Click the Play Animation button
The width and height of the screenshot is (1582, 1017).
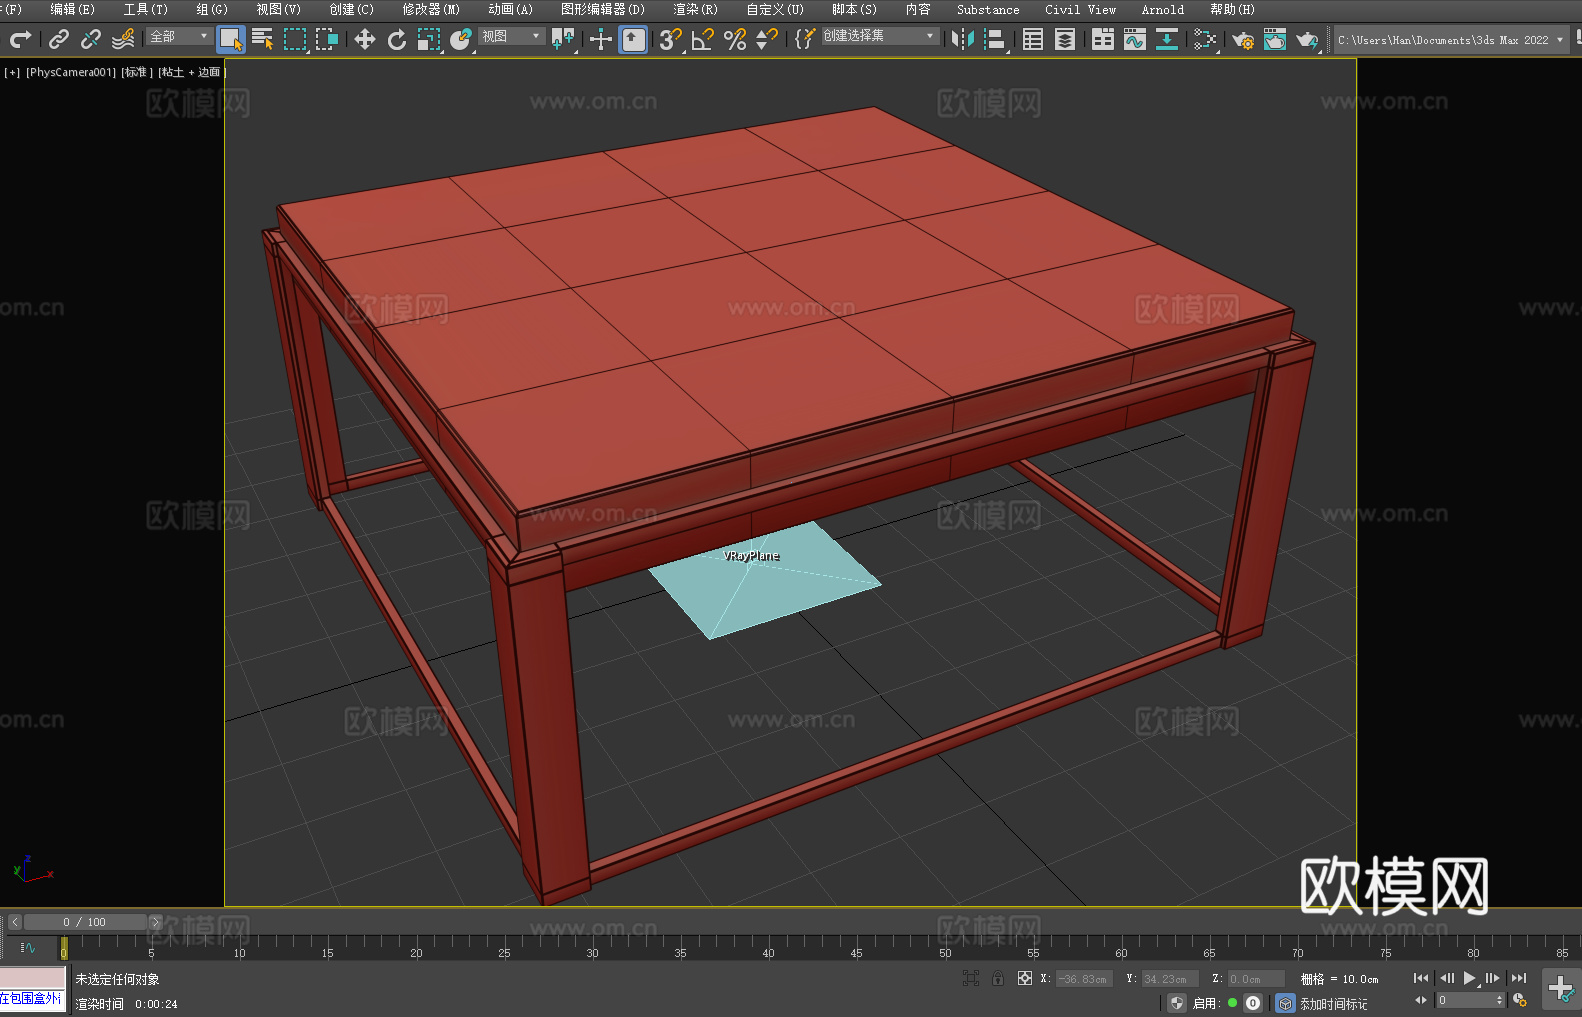pyautogui.click(x=1470, y=978)
